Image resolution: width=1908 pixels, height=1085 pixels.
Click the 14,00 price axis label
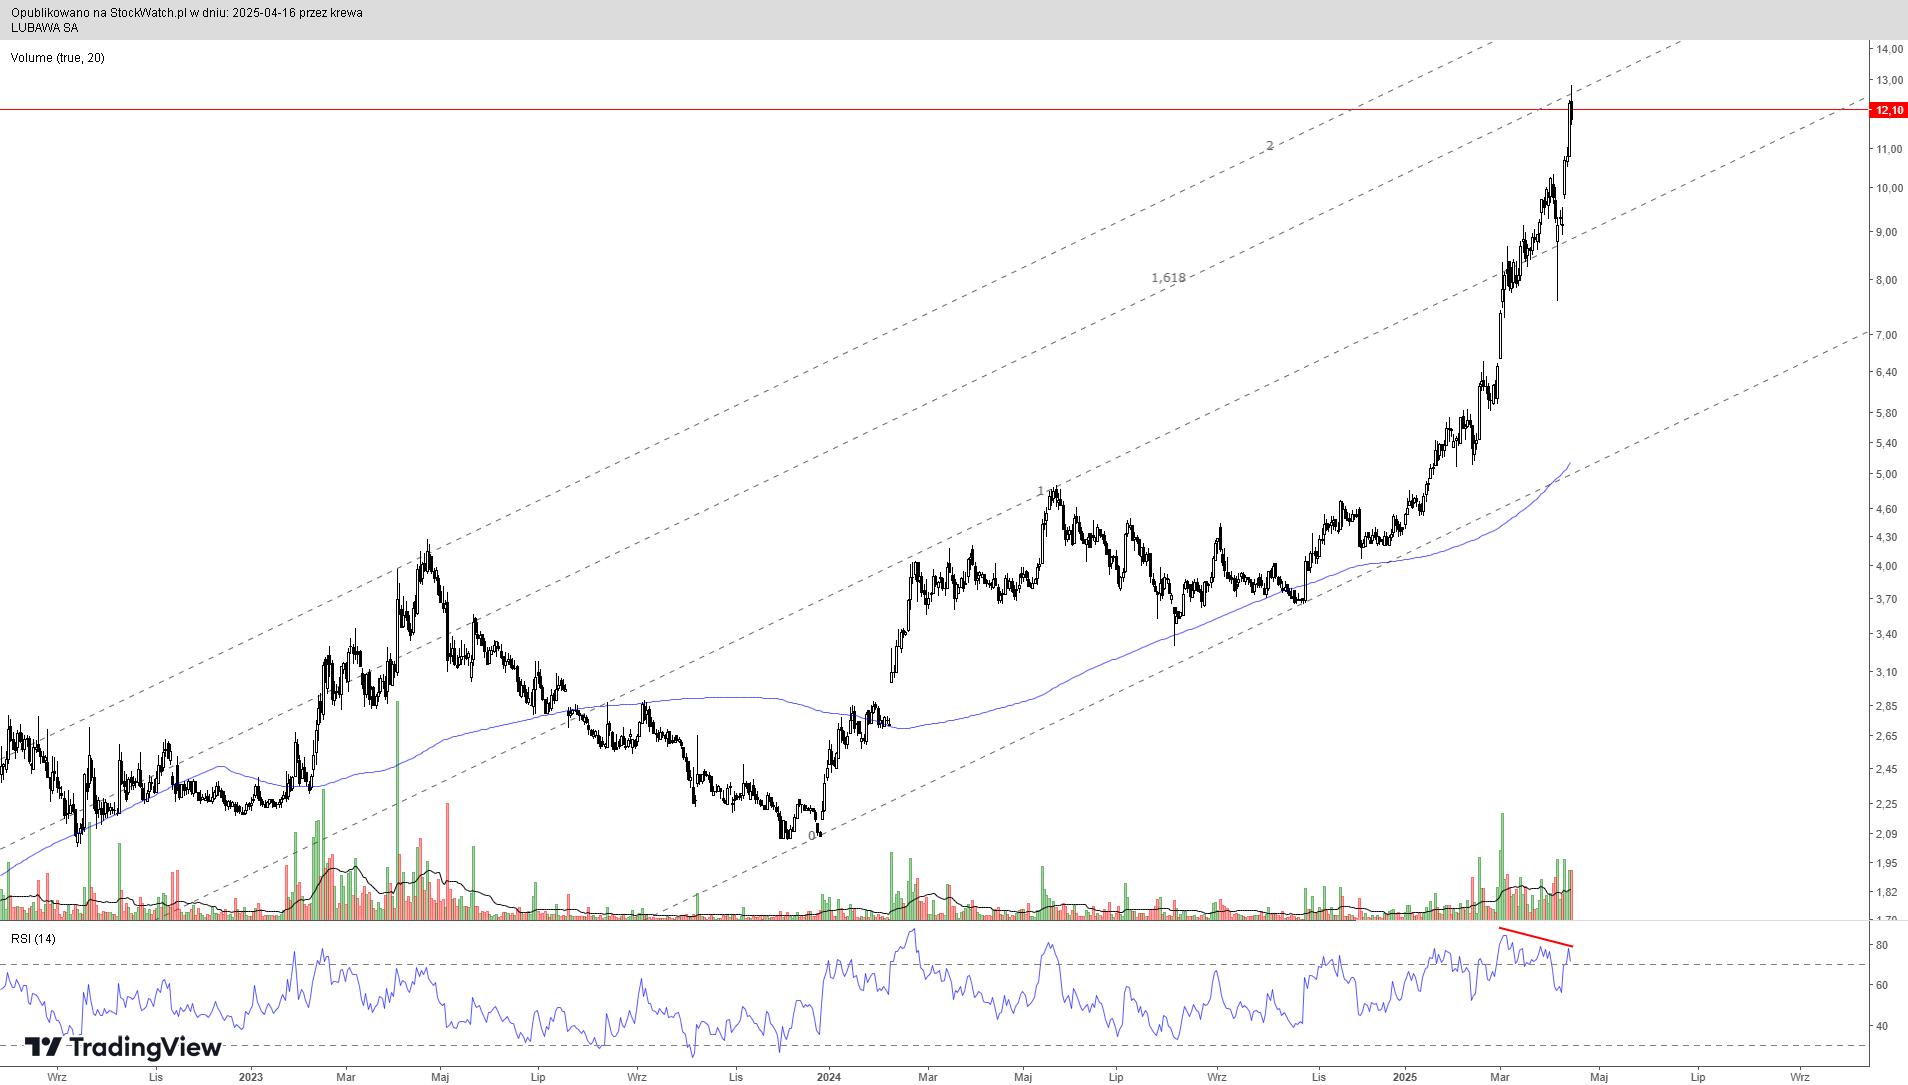(1889, 49)
